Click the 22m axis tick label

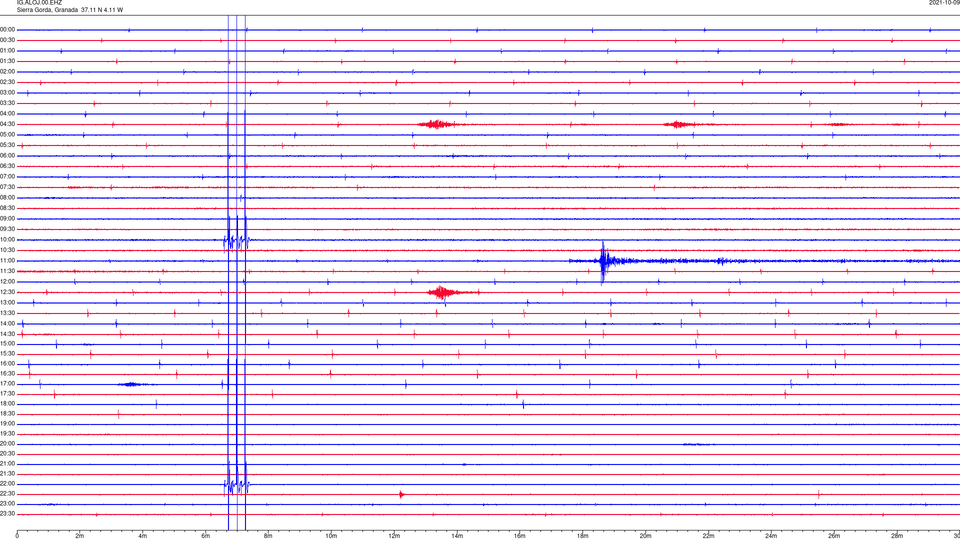pos(708,536)
